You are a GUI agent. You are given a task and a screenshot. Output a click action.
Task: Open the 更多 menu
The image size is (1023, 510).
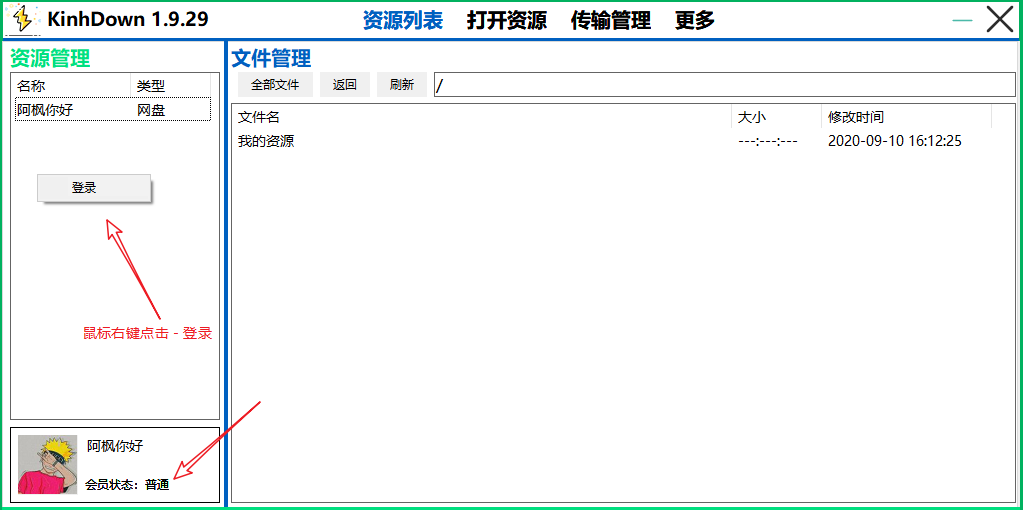695,20
